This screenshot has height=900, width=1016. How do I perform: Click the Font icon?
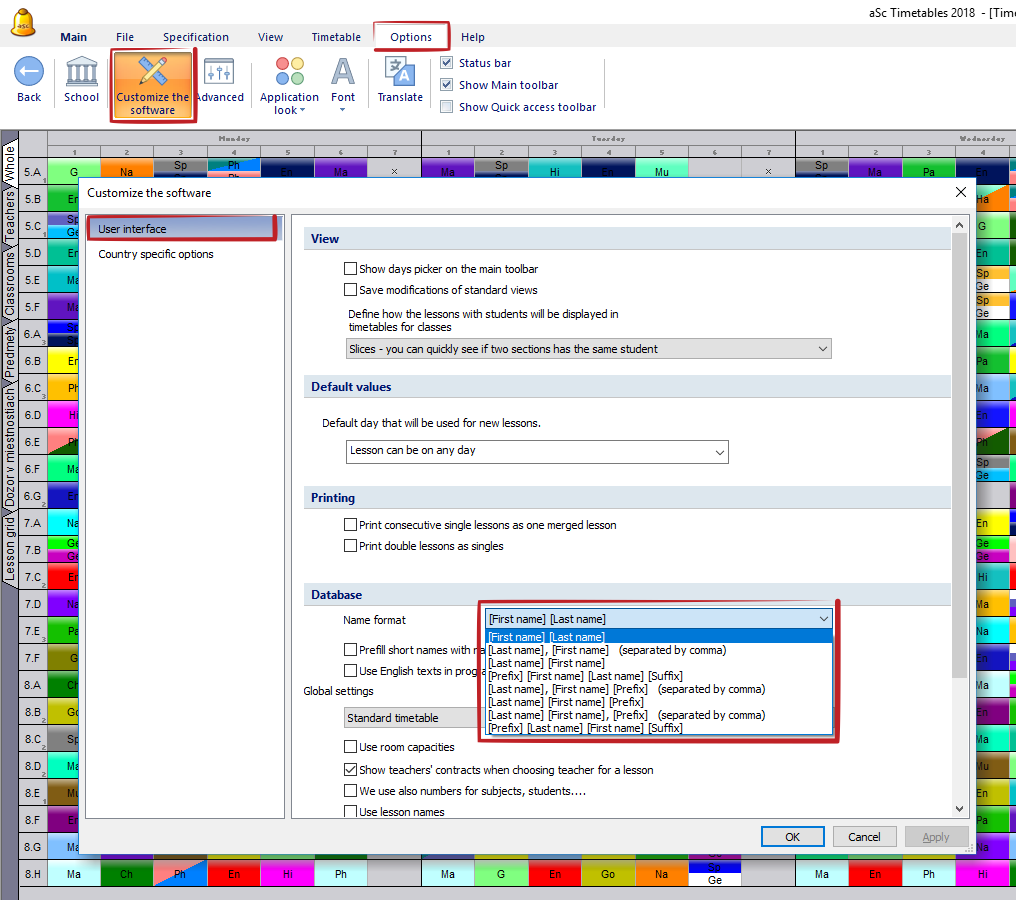pyautogui.click(x=343, y=73)
